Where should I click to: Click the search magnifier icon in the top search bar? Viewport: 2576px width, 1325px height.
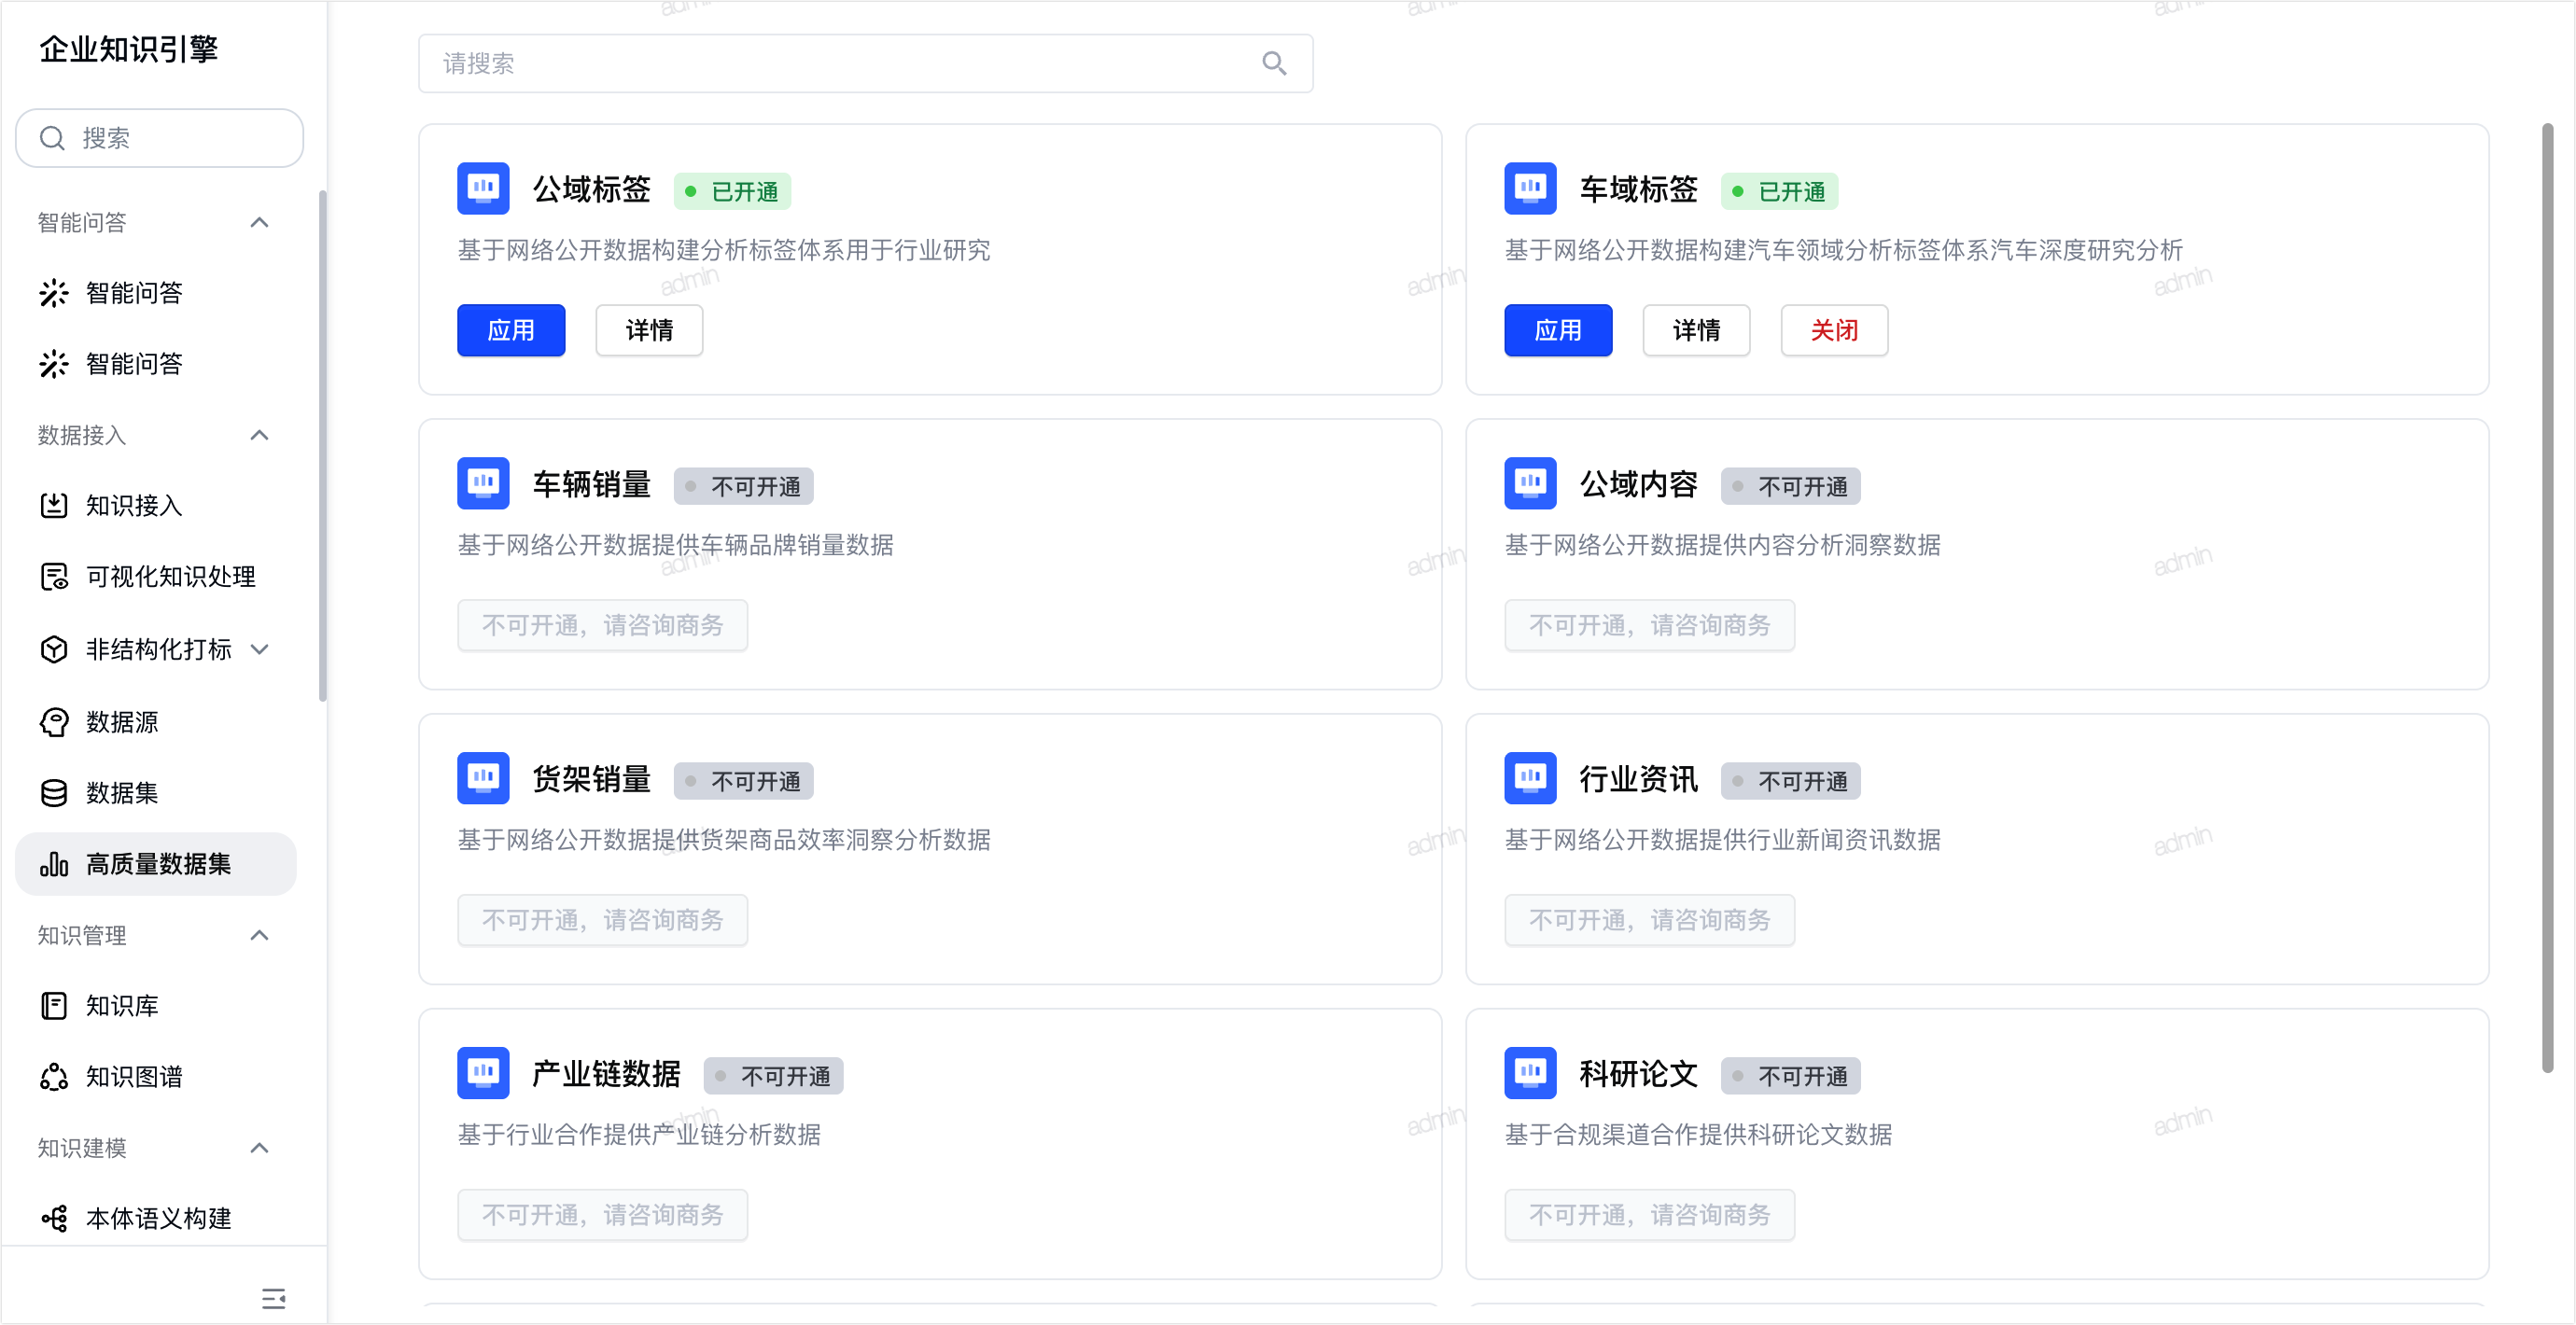[1273, 64]
